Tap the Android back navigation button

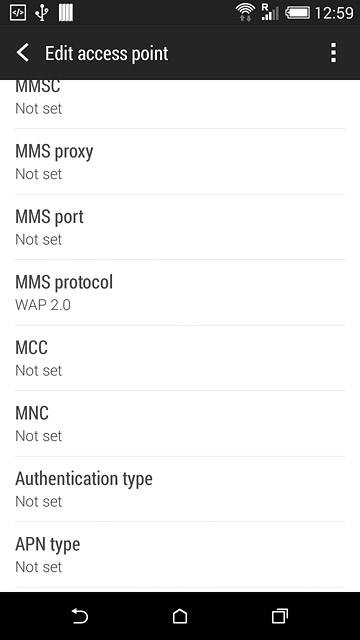pyautogui.click(x=80, y=616)
